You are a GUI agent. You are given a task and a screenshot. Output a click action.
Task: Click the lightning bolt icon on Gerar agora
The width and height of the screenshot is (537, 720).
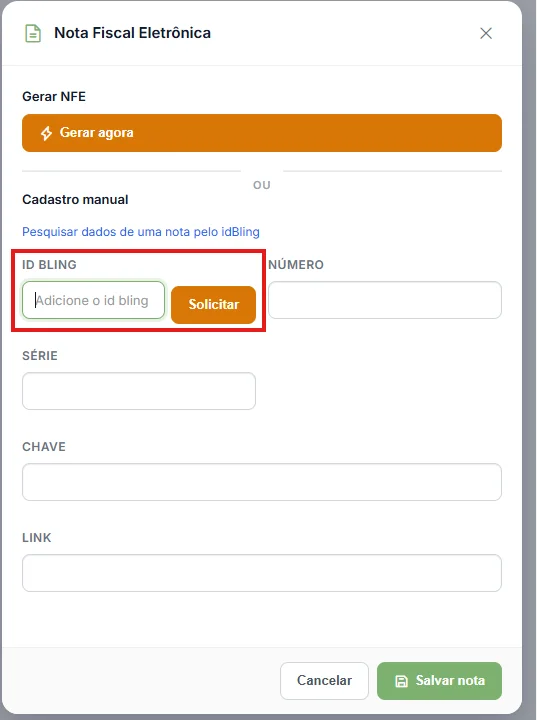tap(46, 133)
